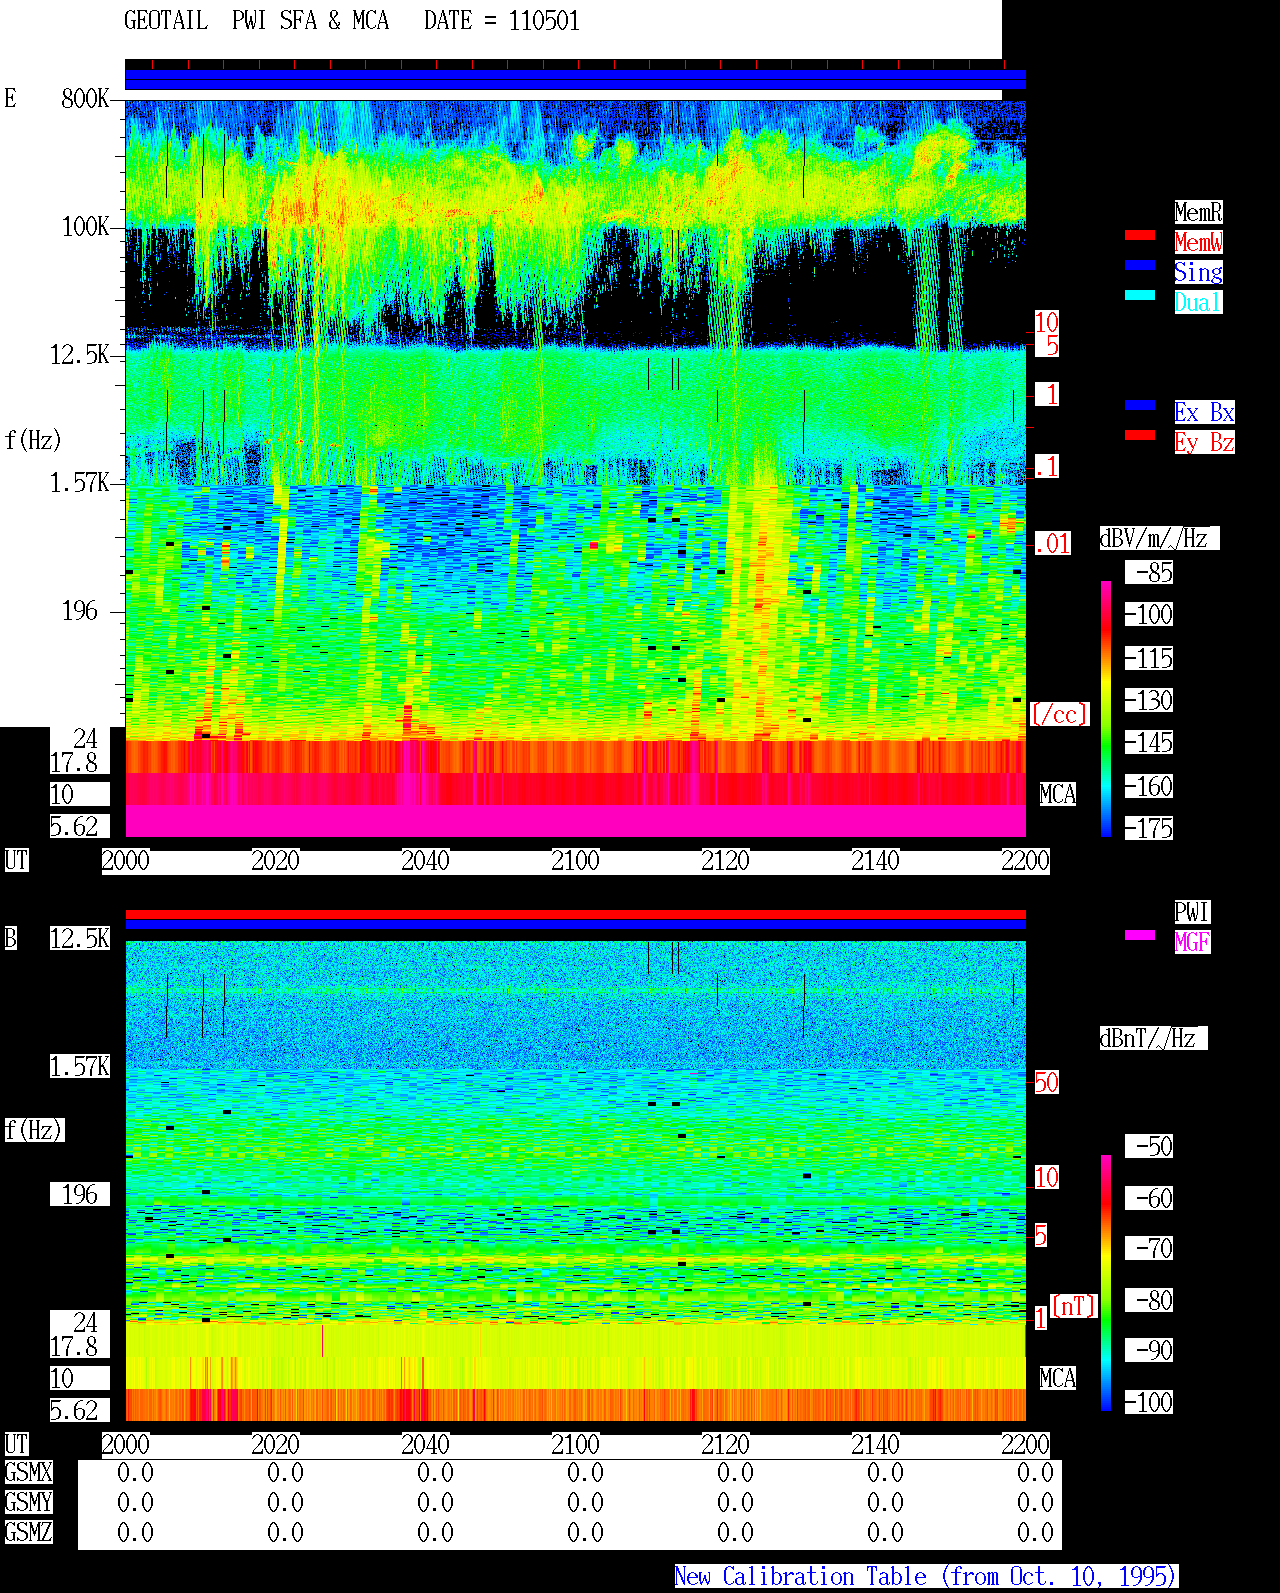Click the red [/cc] density label
This screenshot has width=1280, height=1593.
click(x=1059, y=714)
